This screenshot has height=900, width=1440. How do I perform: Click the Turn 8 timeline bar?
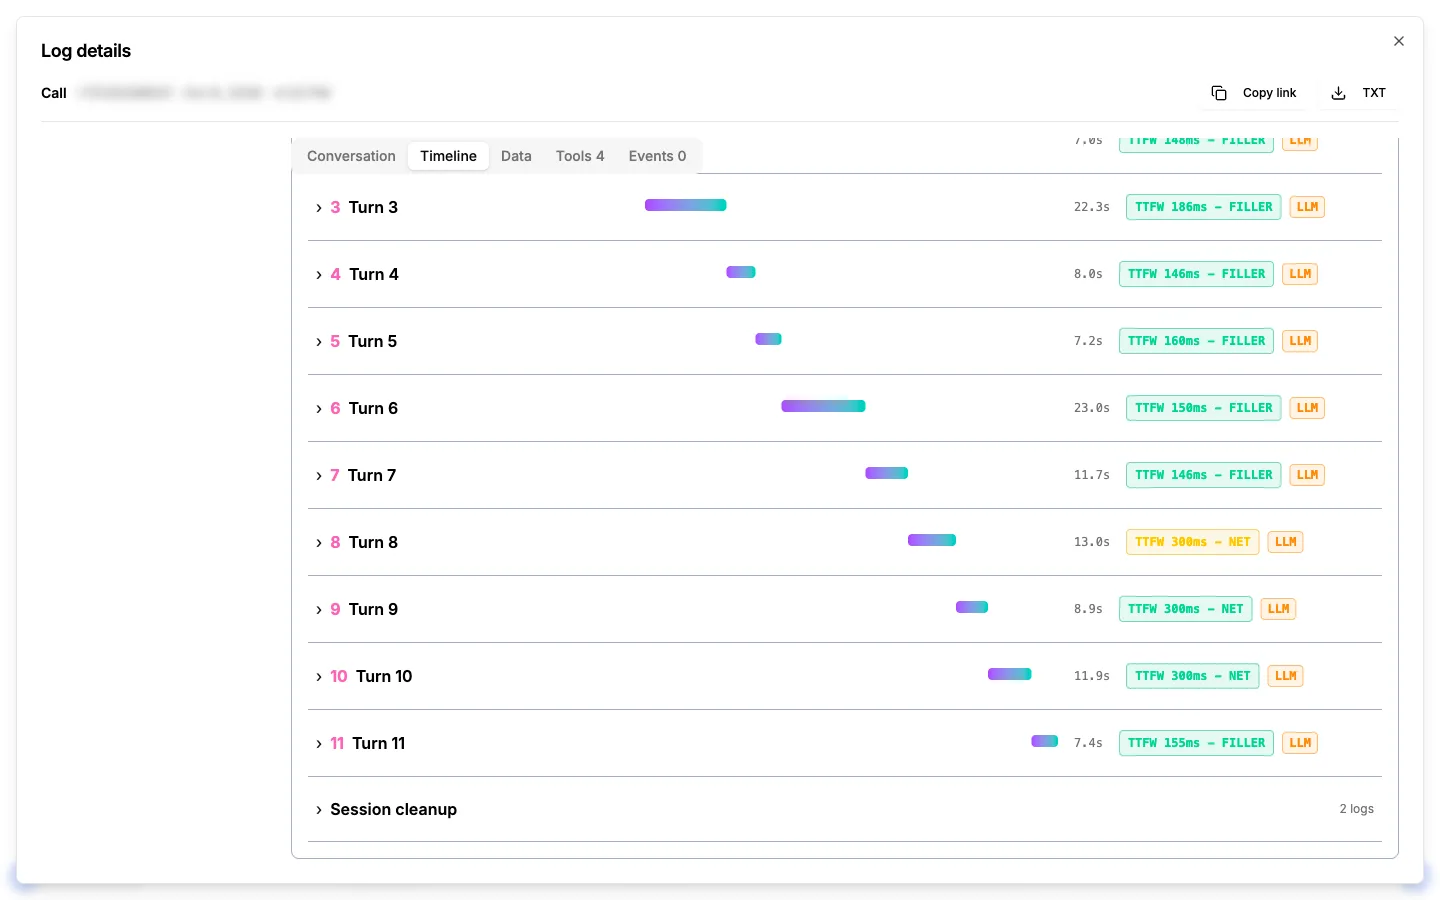click(932, 540)
